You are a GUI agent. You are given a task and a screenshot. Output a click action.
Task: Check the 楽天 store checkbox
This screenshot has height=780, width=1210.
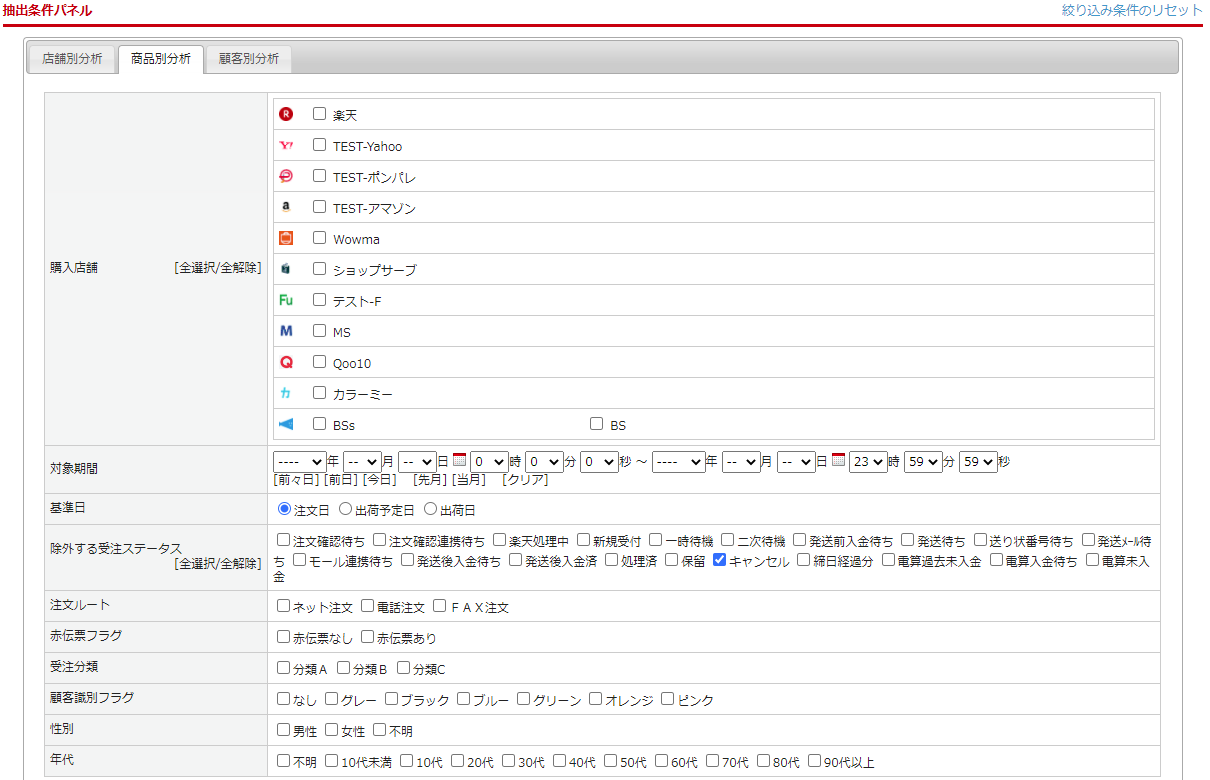point(319,114)
